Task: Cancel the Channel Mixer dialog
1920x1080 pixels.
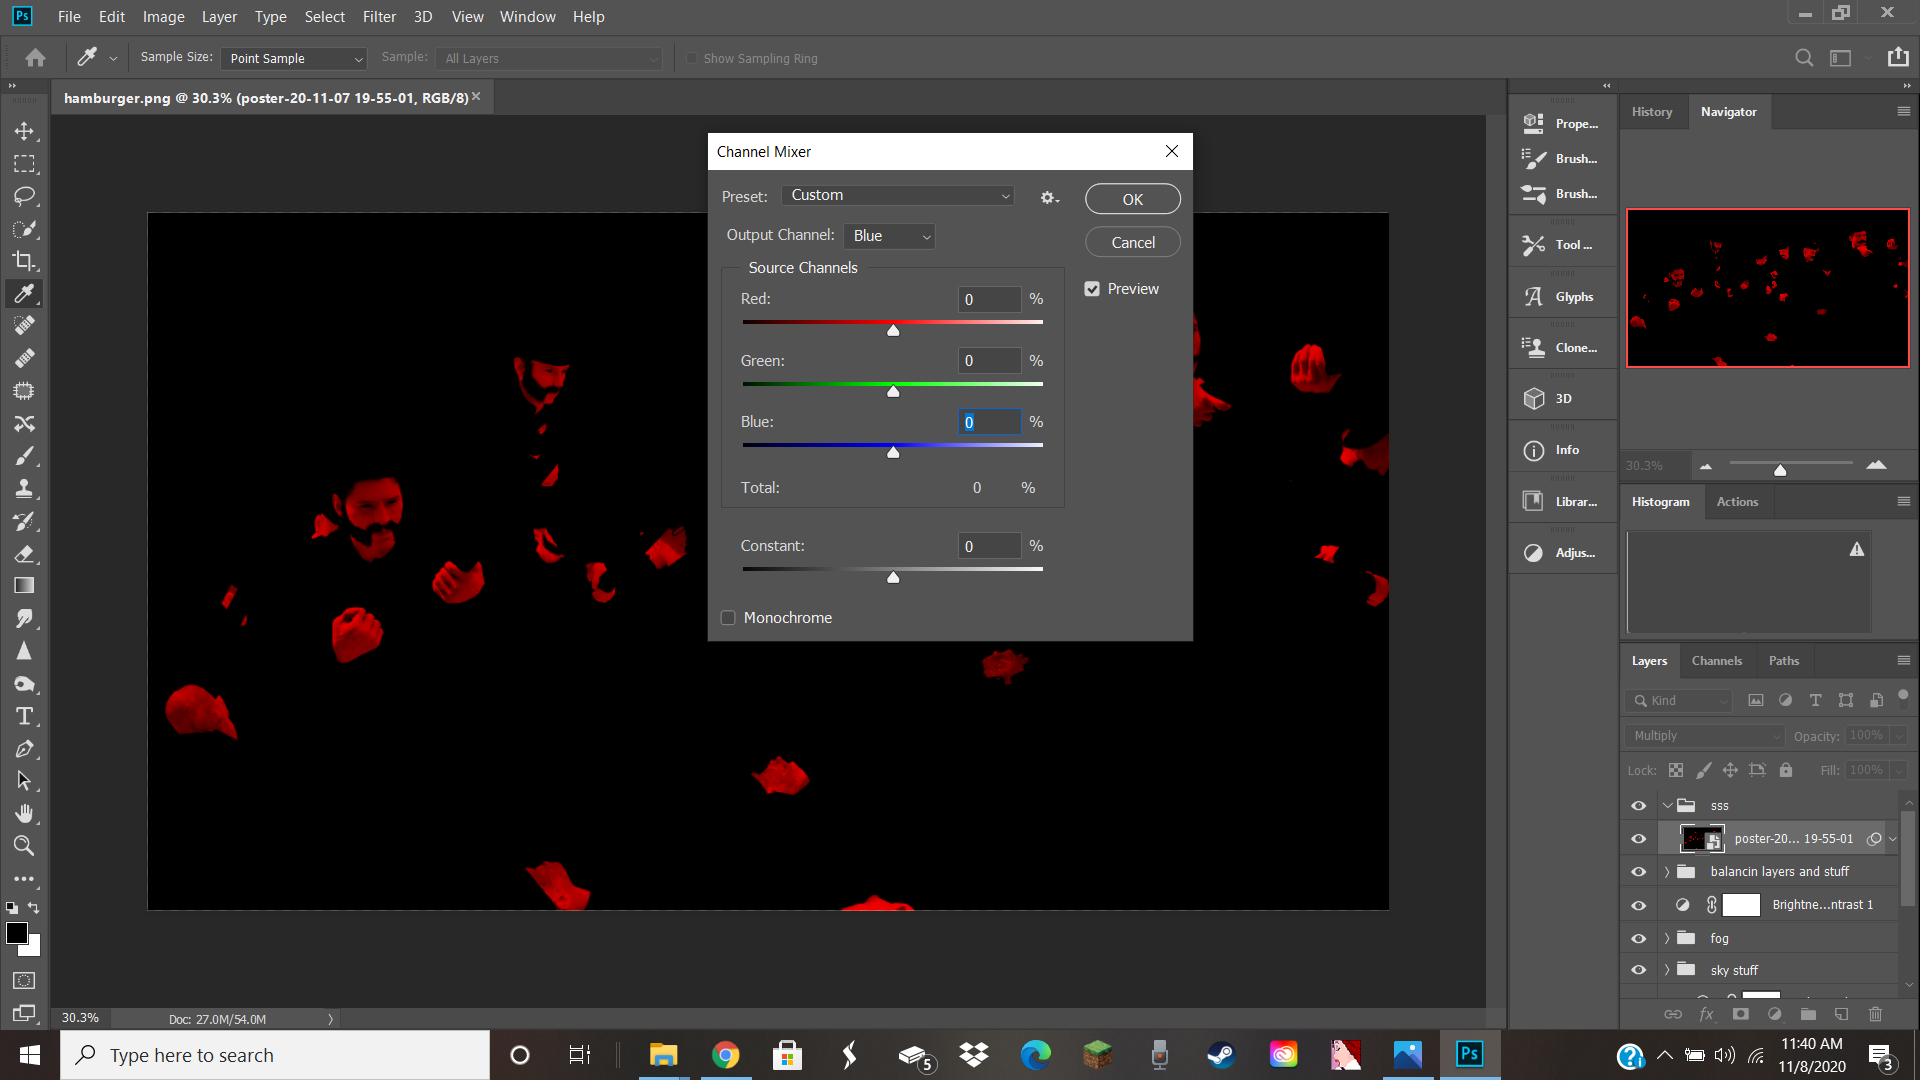Action: click(x=1132, y=242)
